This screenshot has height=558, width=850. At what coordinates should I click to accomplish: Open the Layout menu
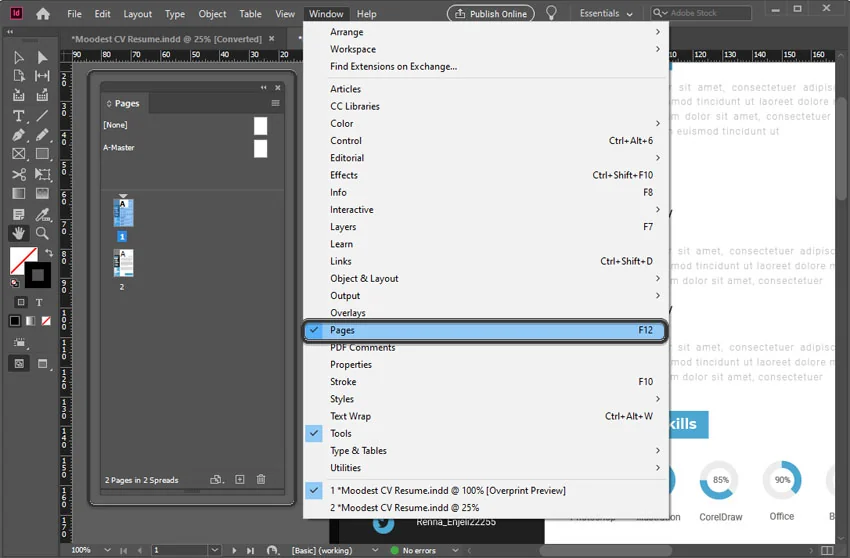137,14
